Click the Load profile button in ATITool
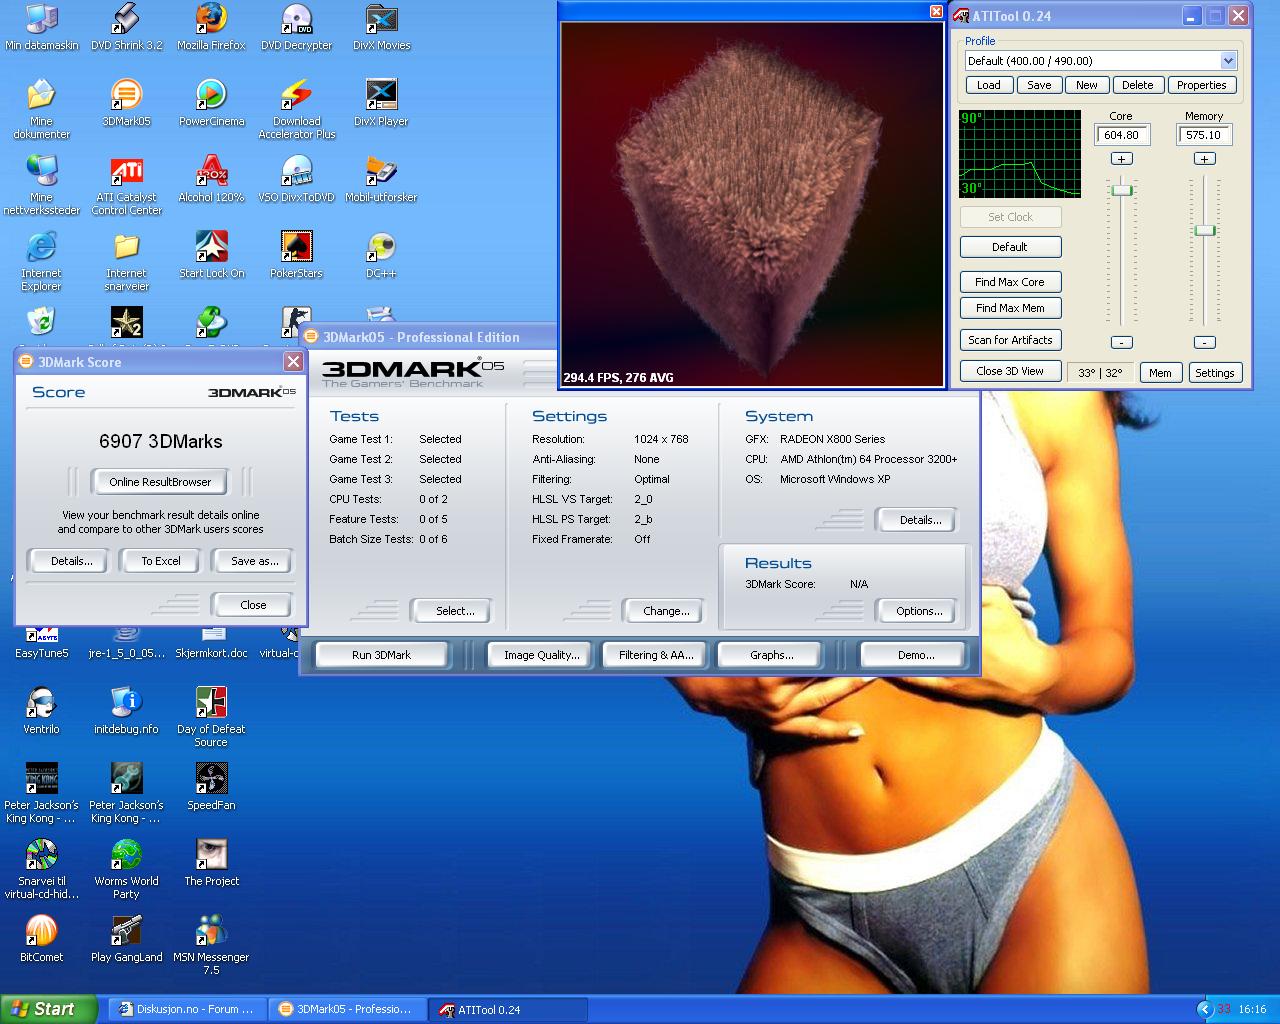Image resolution: width=1280 pixels, height=1024 pixels. click(x=988, y=85)
